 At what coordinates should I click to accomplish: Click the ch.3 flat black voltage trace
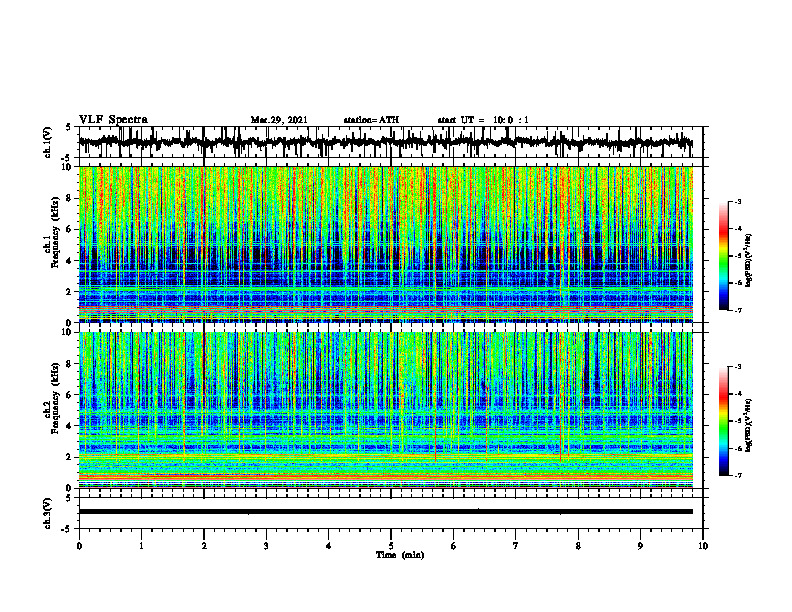385,512
